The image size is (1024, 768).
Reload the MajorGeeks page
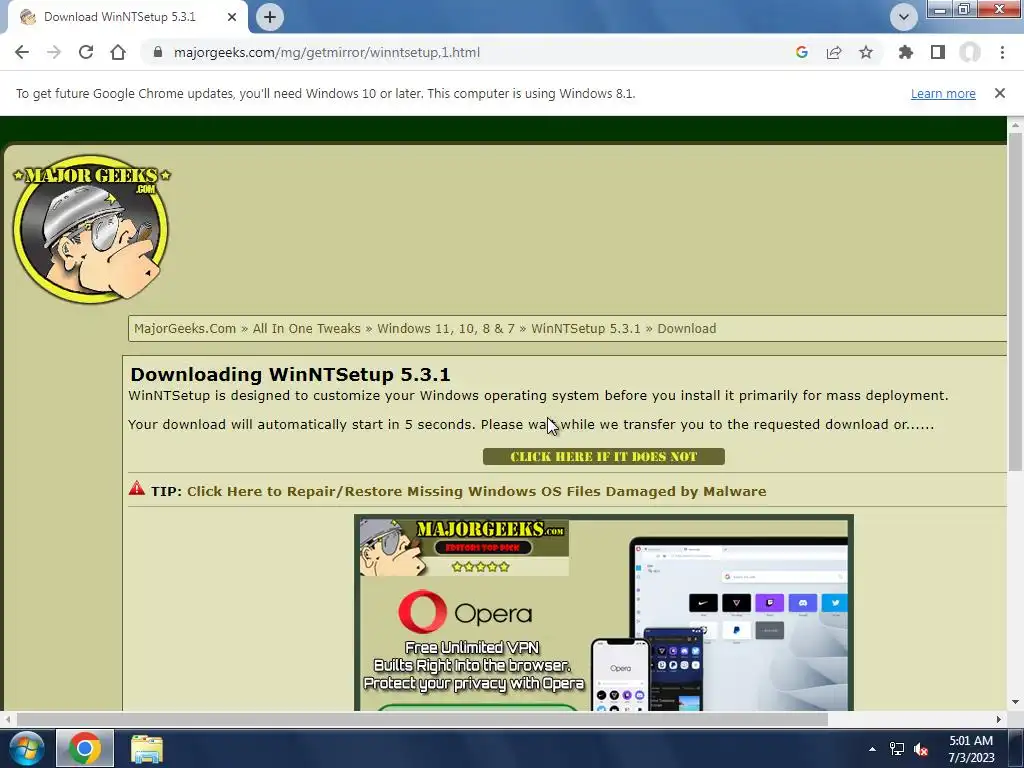coord(86,52)
